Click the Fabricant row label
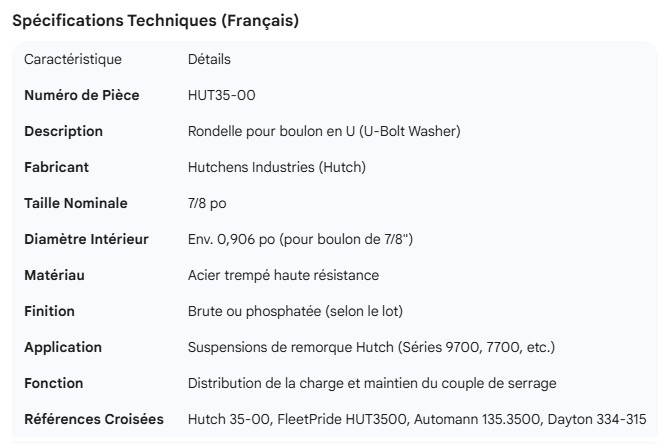This screenshot has width=668, height=444. tap(56, 167)
